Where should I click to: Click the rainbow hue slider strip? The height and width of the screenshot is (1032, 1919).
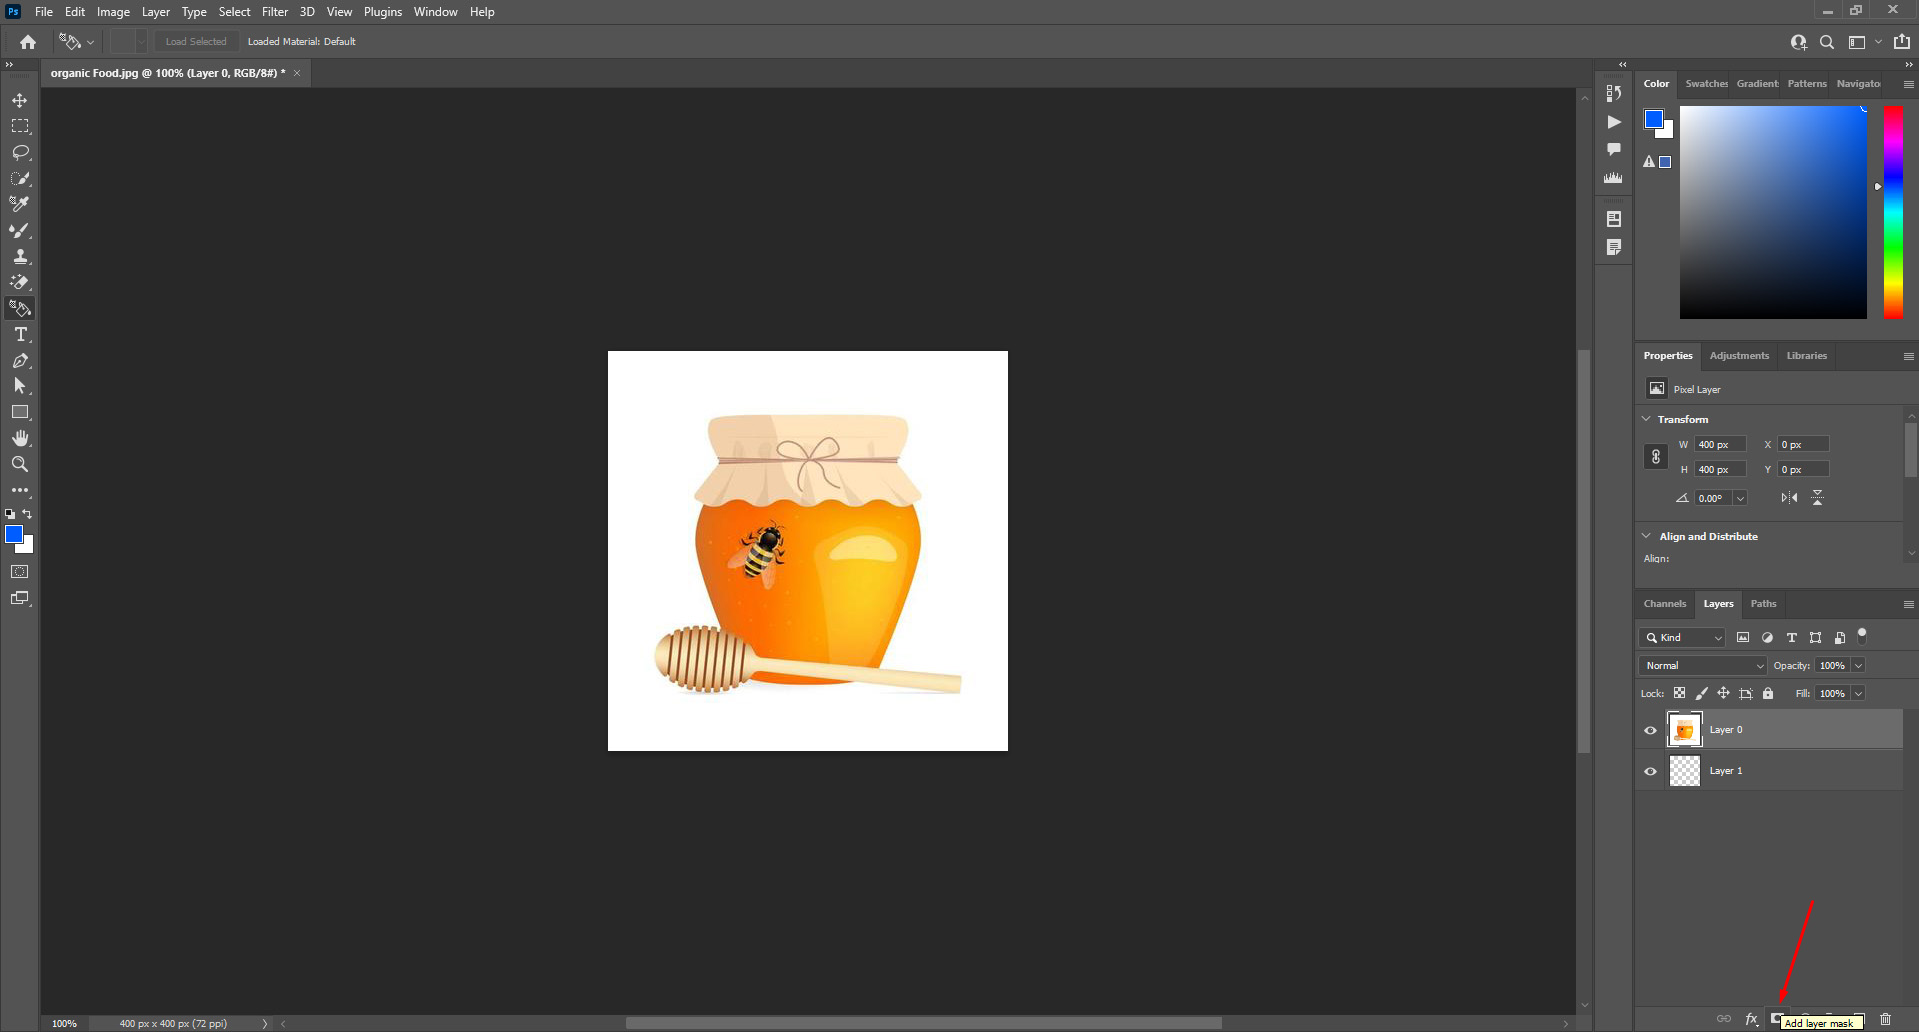[x=1893, y=212]
